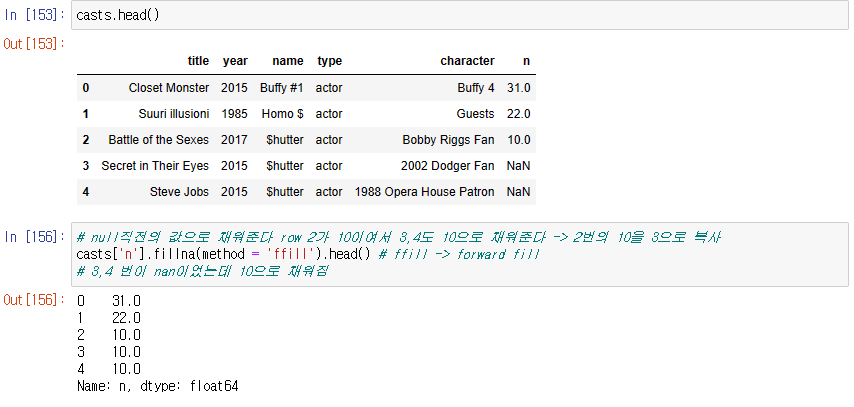Click the 'n' column header
Screen dimensions: 854x407
[526, 61]
